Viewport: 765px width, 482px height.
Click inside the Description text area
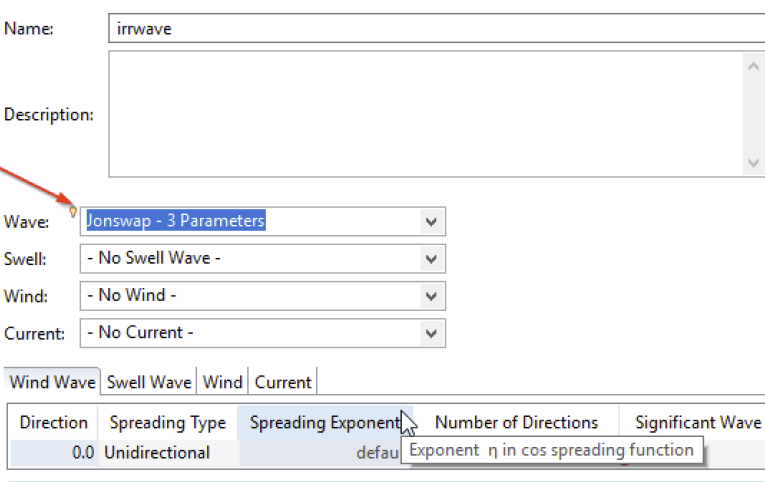point(425,114)
